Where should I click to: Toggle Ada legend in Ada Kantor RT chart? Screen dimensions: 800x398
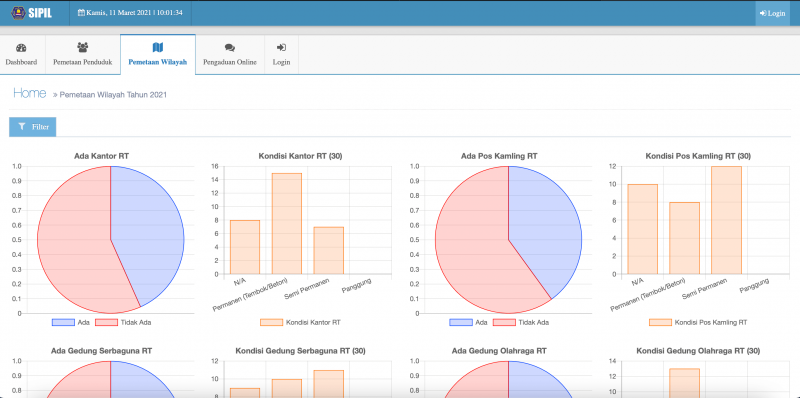[70, 322]
